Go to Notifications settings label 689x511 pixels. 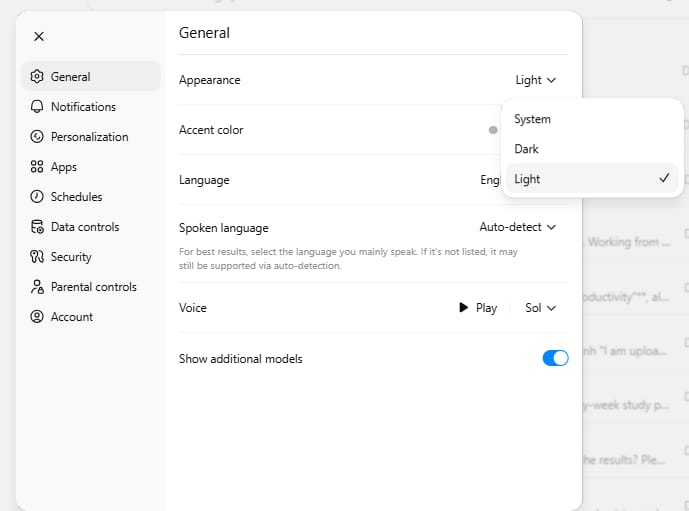coord(83,107)
